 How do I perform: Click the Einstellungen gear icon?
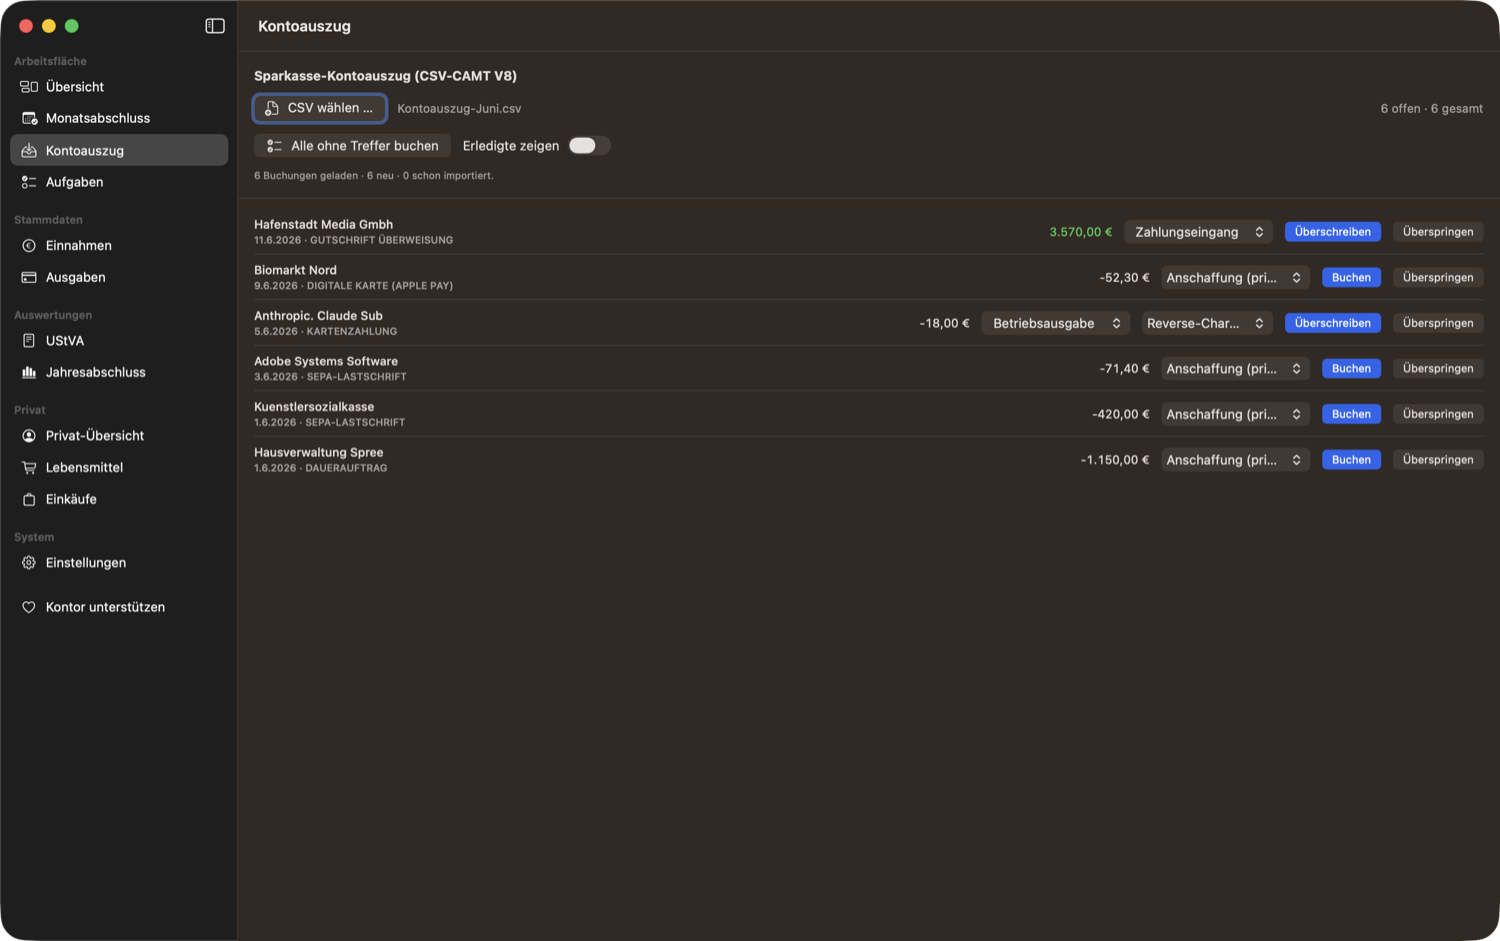point(29,563)
